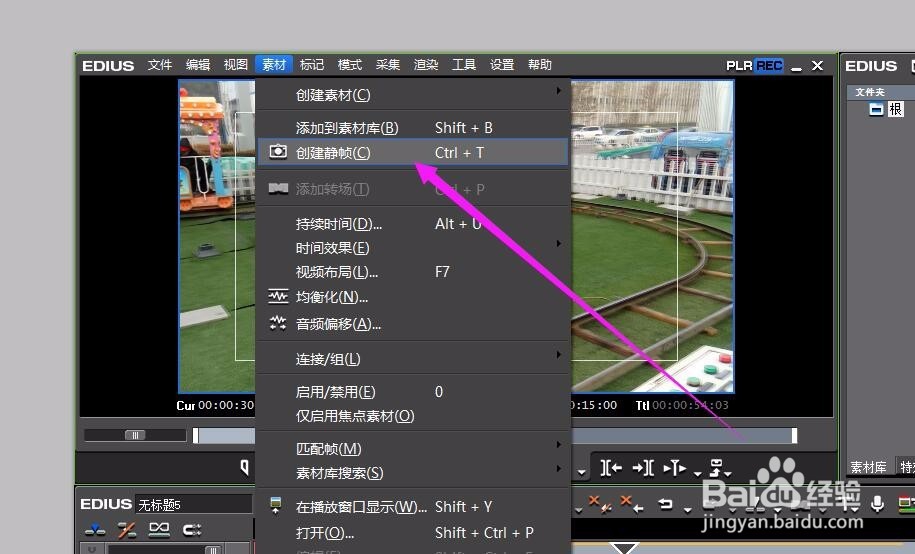
Task: Open dropdown arrow next to play In/Out icon
Action: [698, 473]
